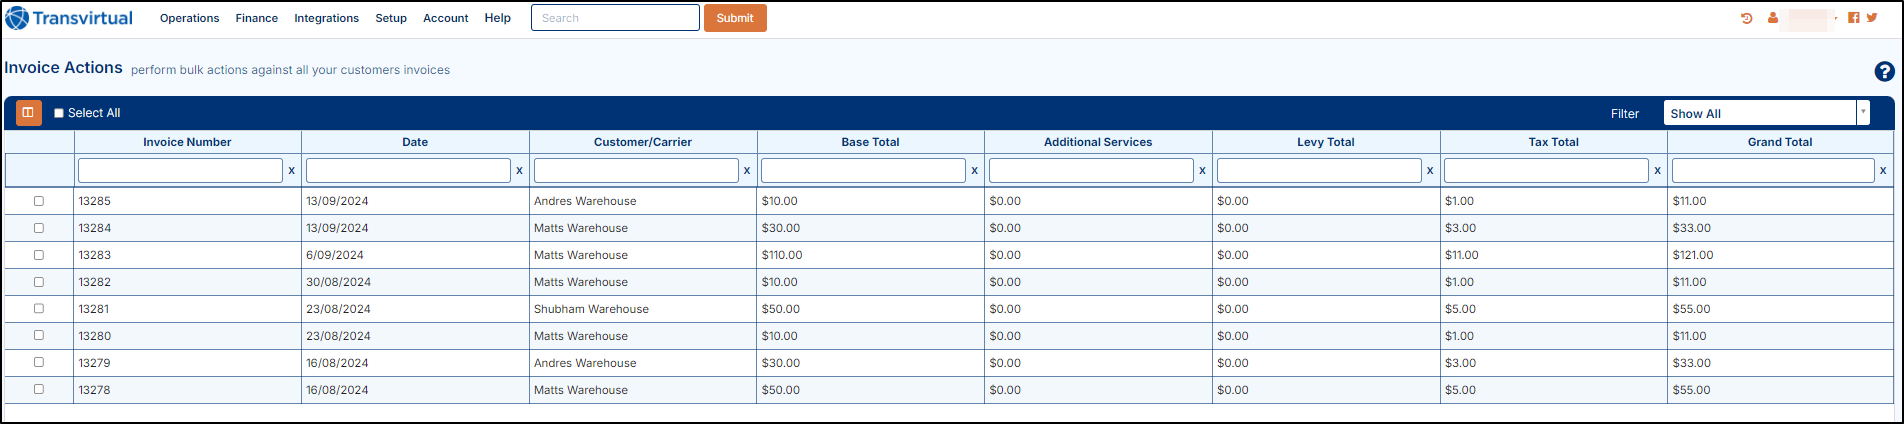This screenshot has height=424, width=1904.
Task: Click the help question mark icon
Action: (1884, 71)
